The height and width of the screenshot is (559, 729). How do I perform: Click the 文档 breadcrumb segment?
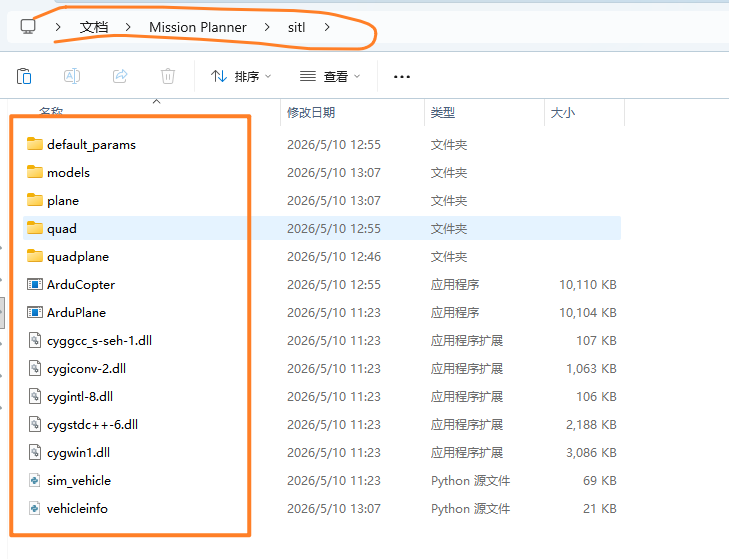tap(94, 27)
